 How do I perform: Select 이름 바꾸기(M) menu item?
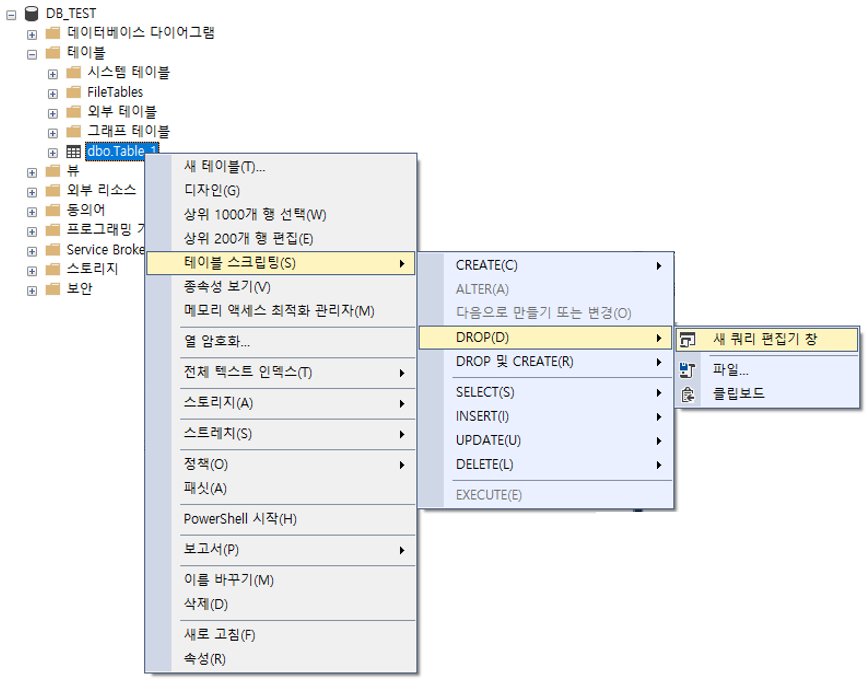(281, 580)
